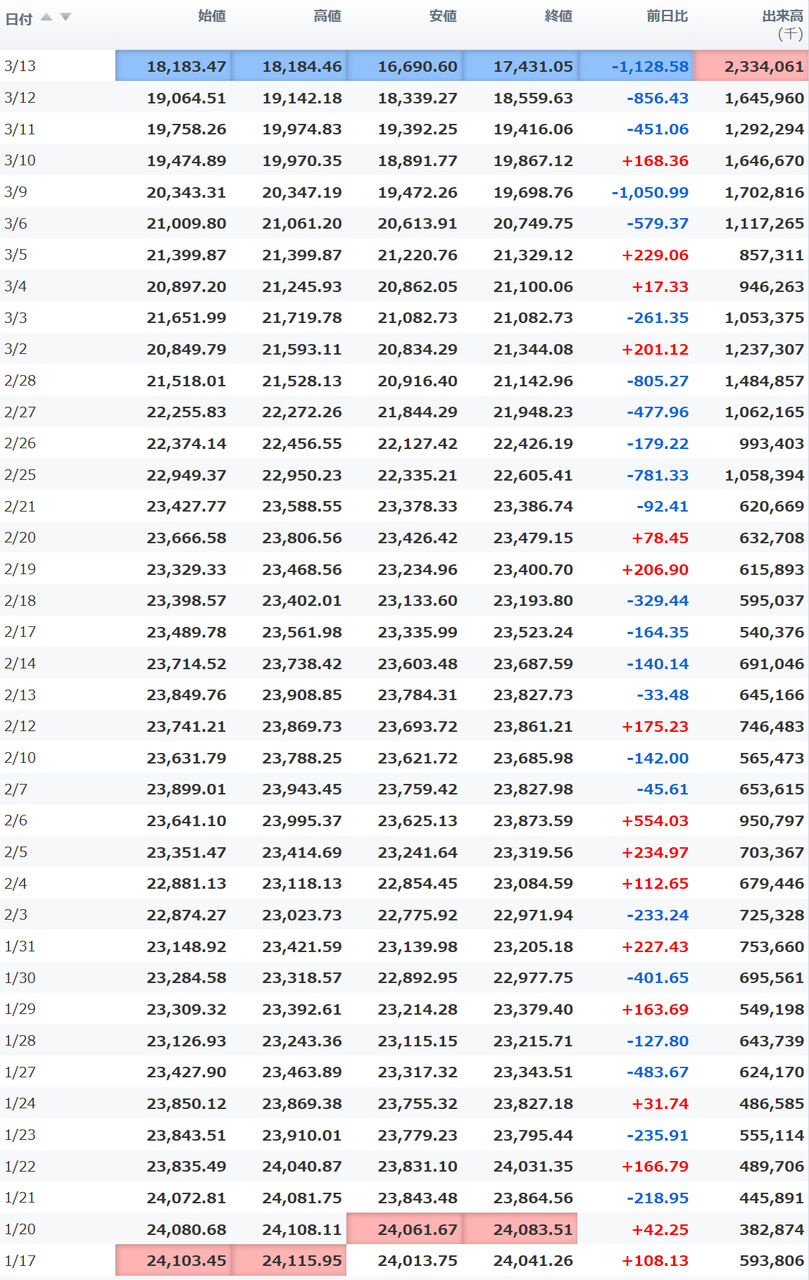Select the 1/24 closing price 23,827.18
The image size is (809, 1280).
533,1103
